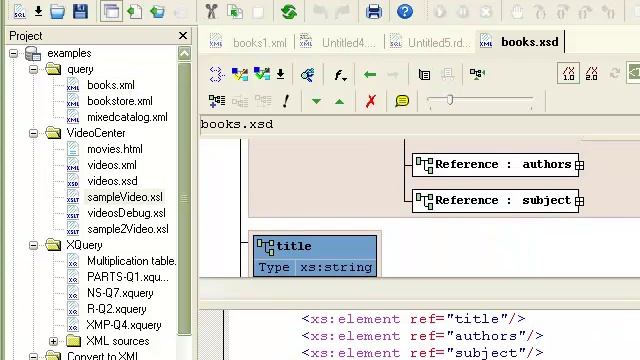Expand the XML sources folder
Image resolution: width=640 pixels, height=360 pixels.
pyautogui.click(x=53, y=341)
